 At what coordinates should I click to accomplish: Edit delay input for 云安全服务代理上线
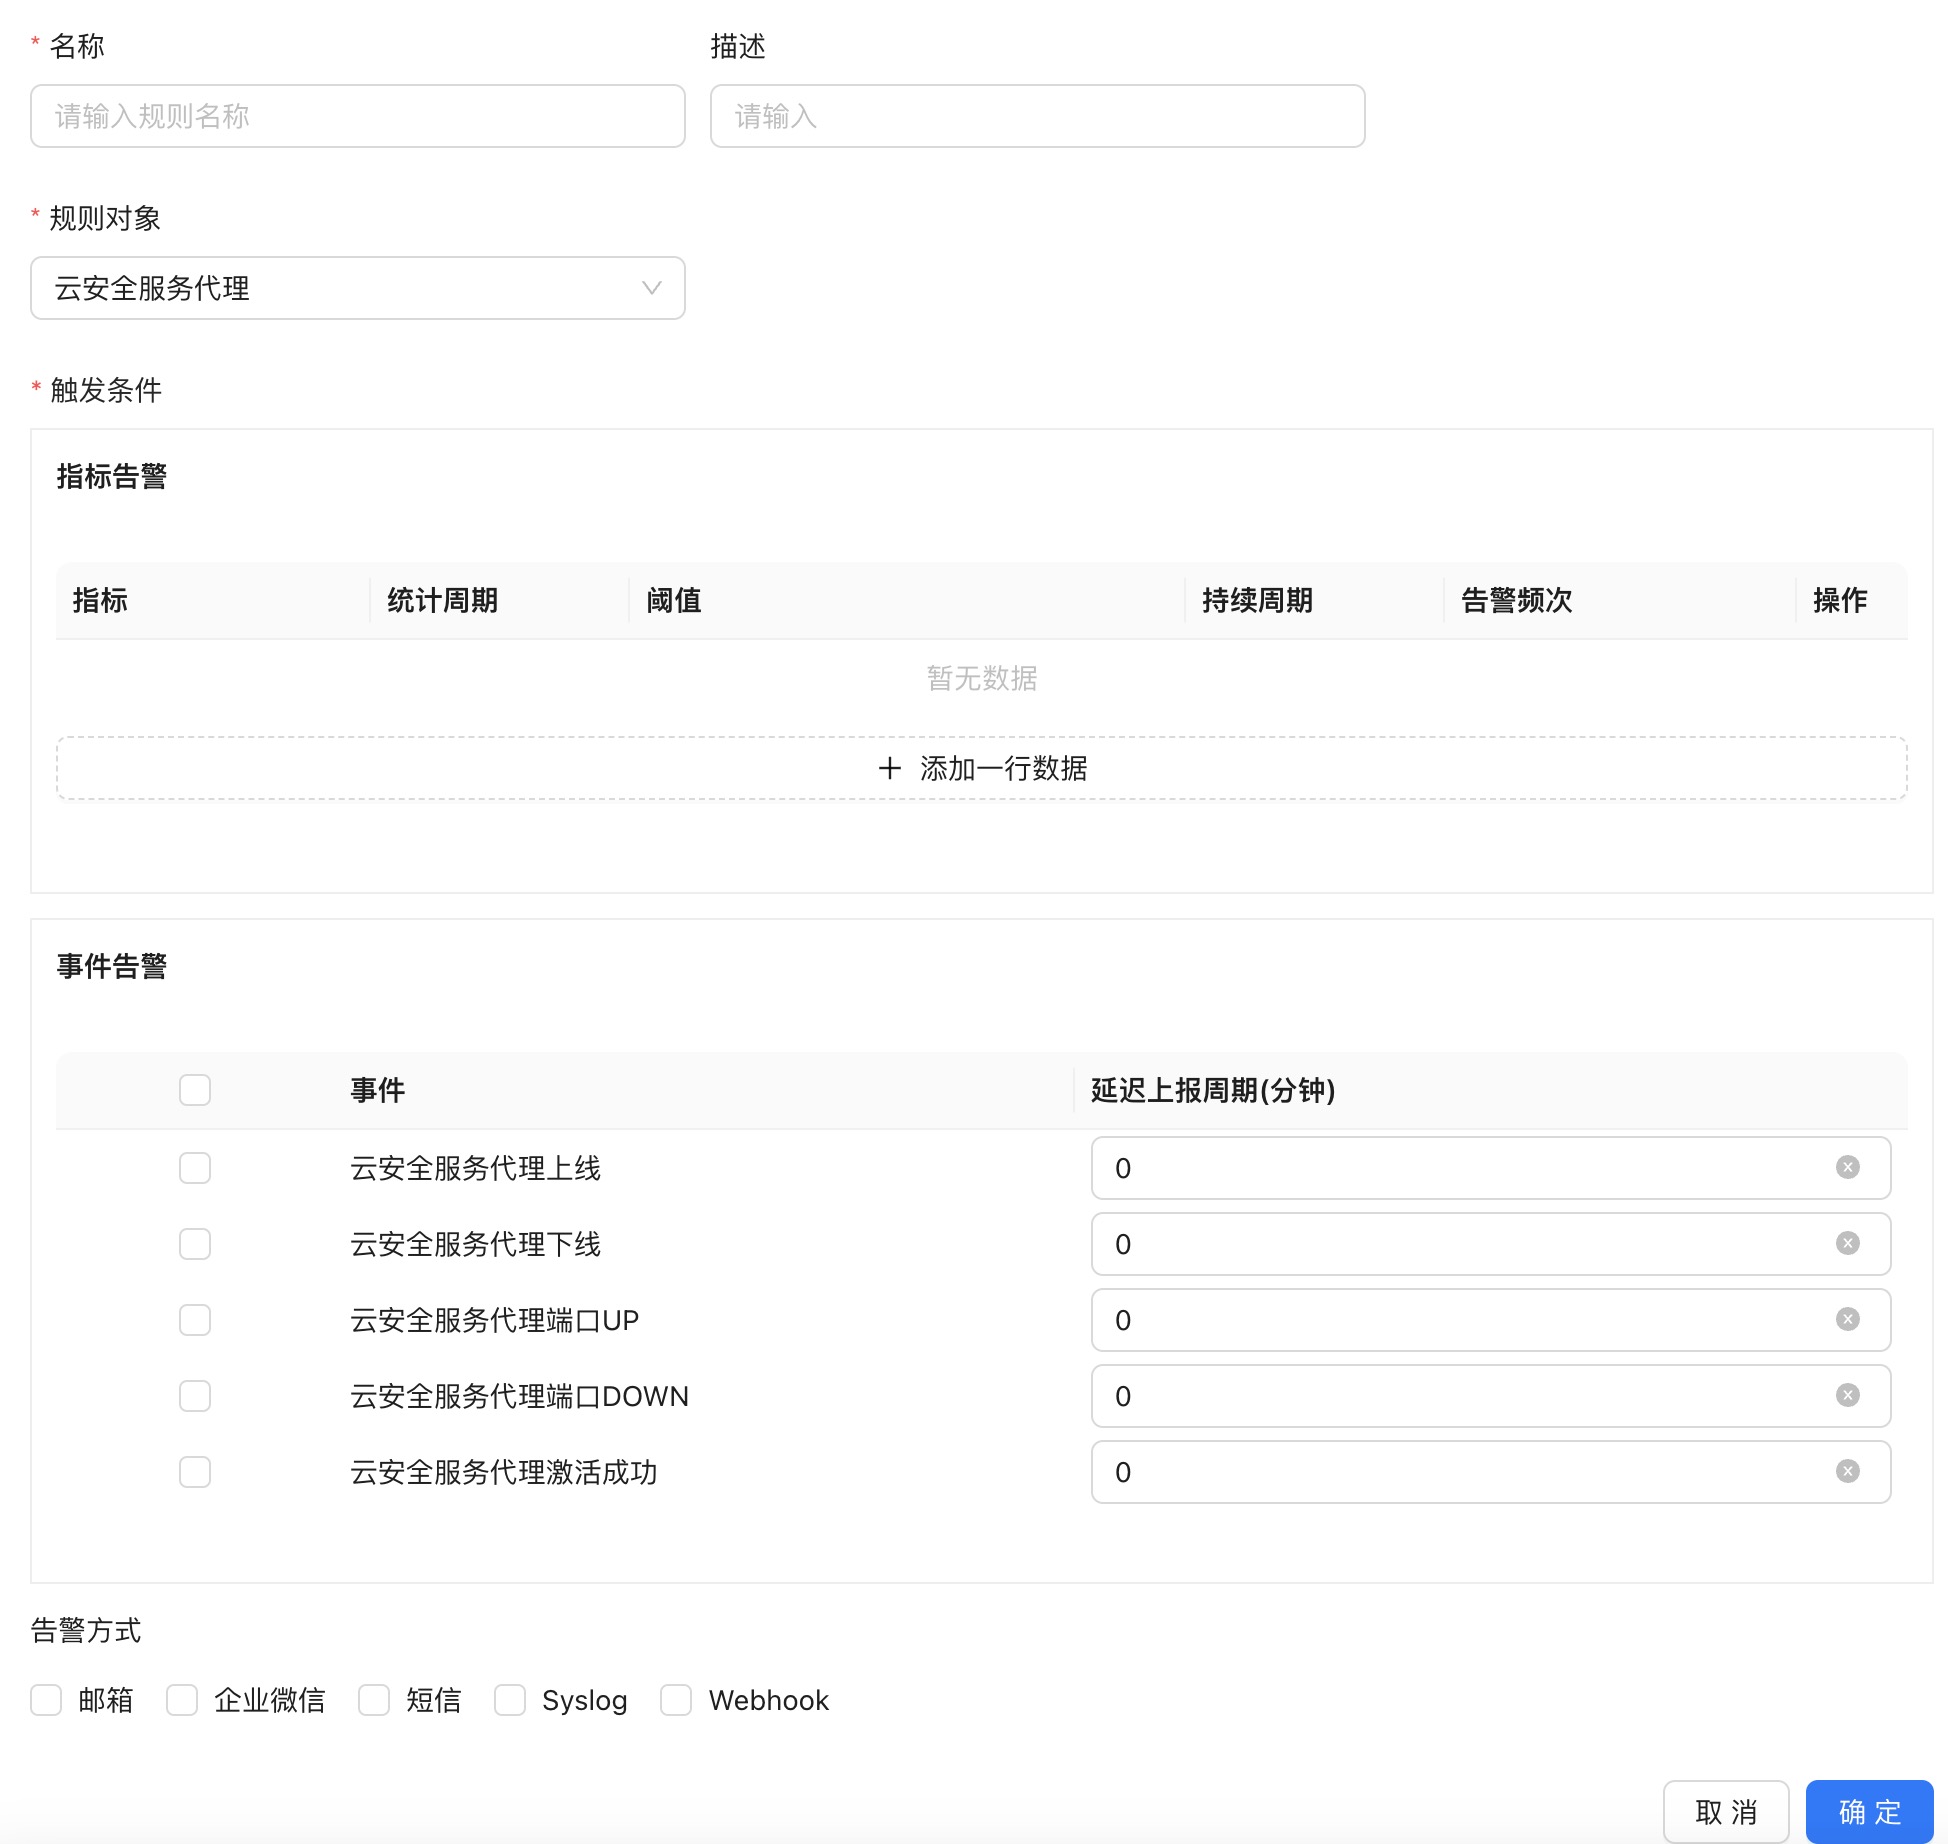click(x=1490, y=1167)
